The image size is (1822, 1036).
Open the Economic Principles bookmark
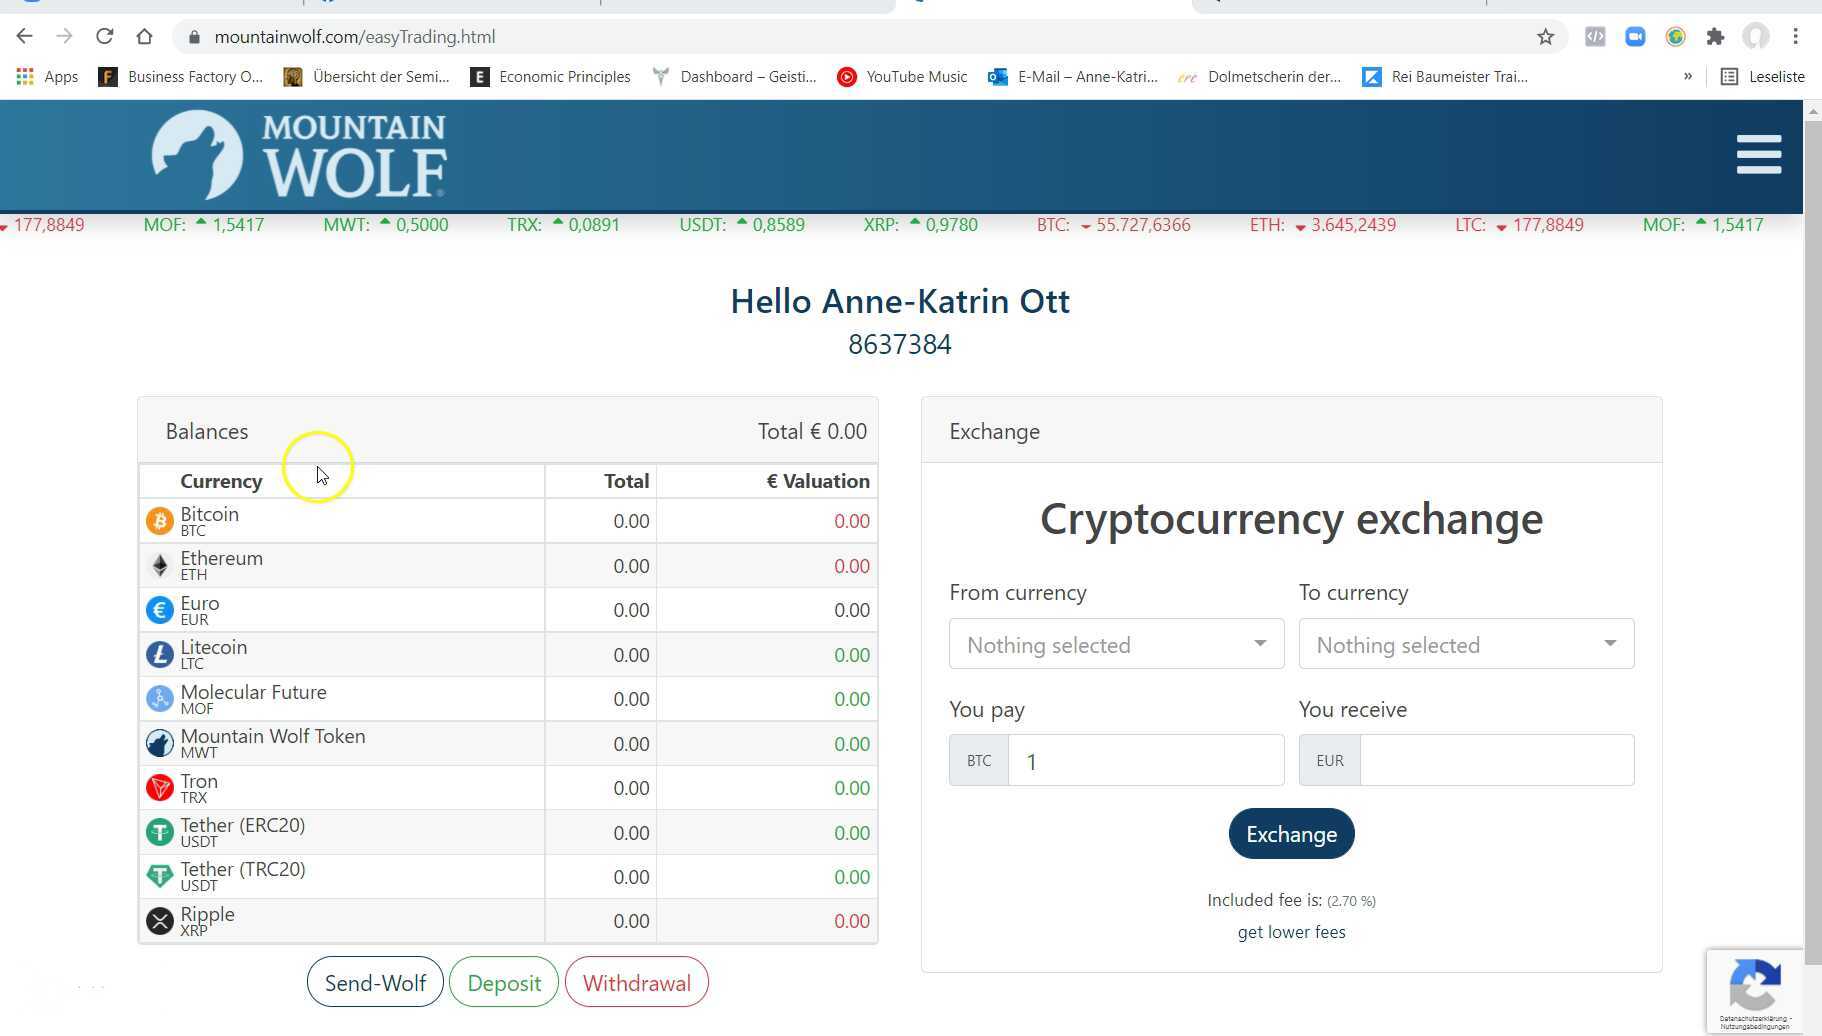(550, 77)
